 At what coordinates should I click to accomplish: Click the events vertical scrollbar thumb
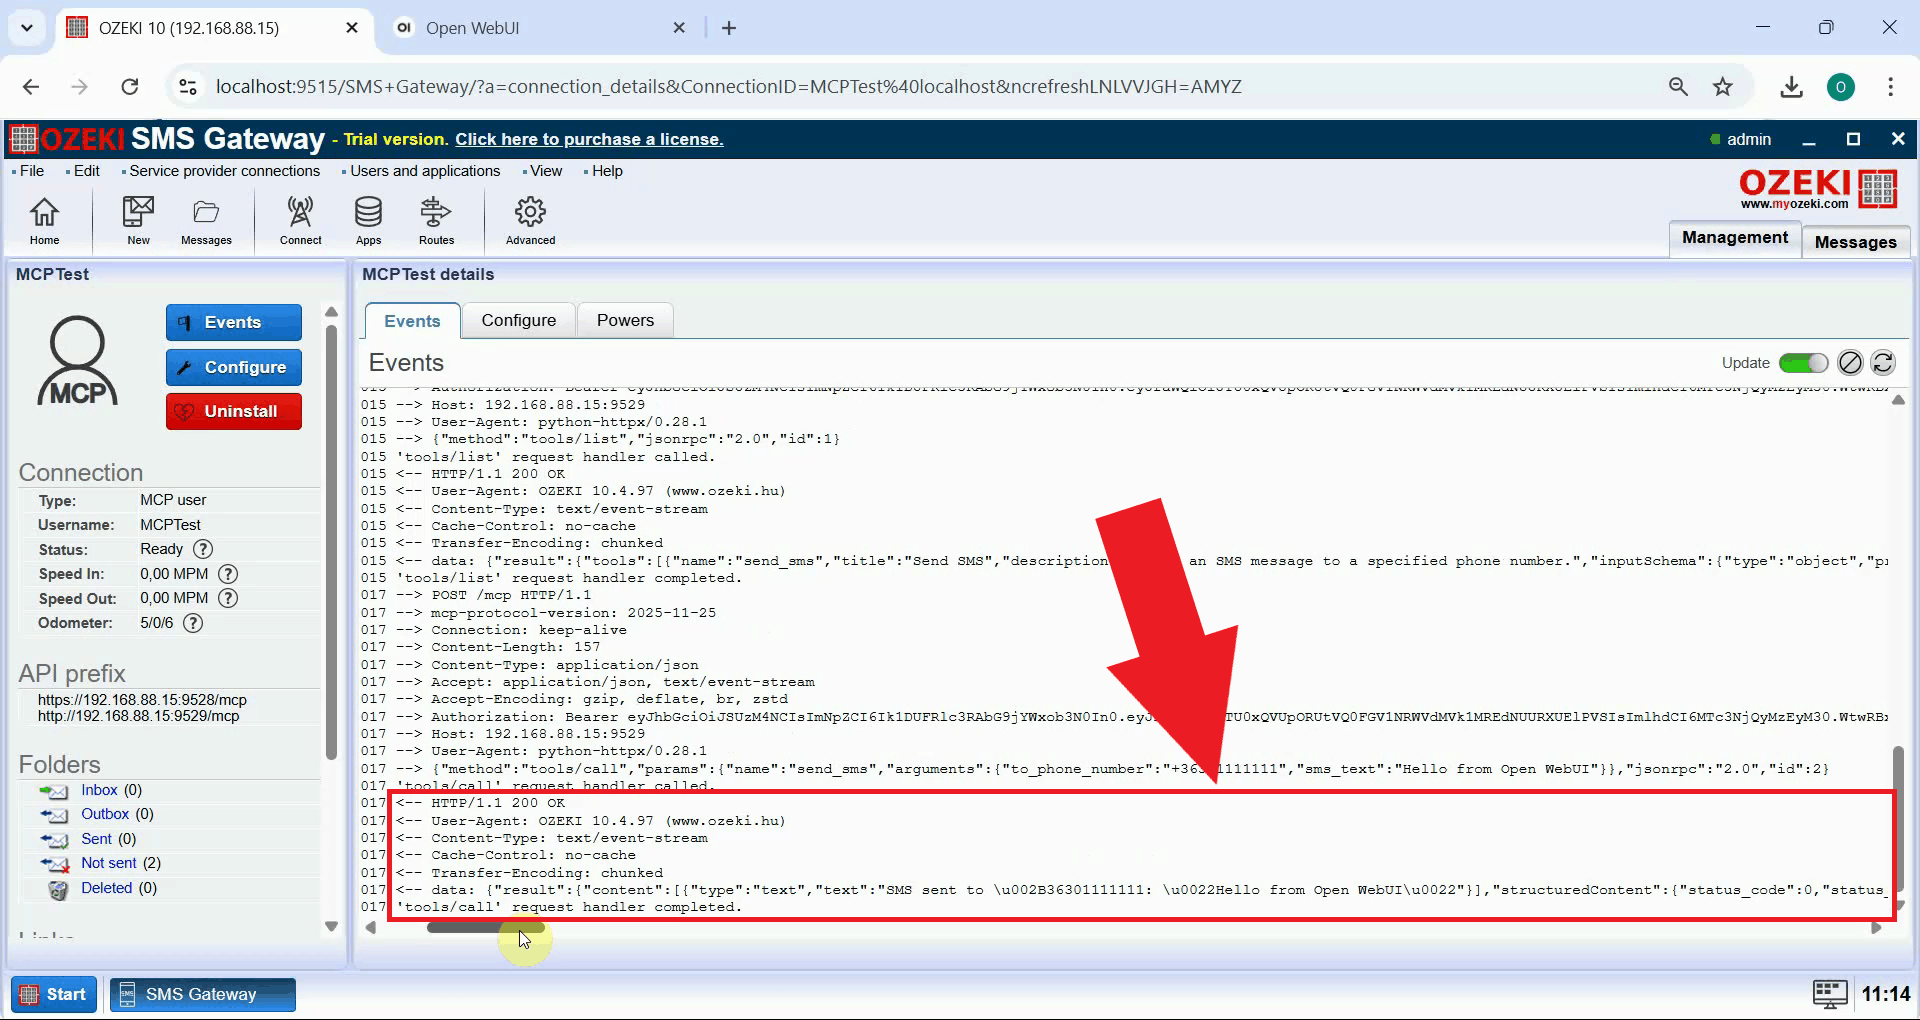click(x=1898, y=820)
